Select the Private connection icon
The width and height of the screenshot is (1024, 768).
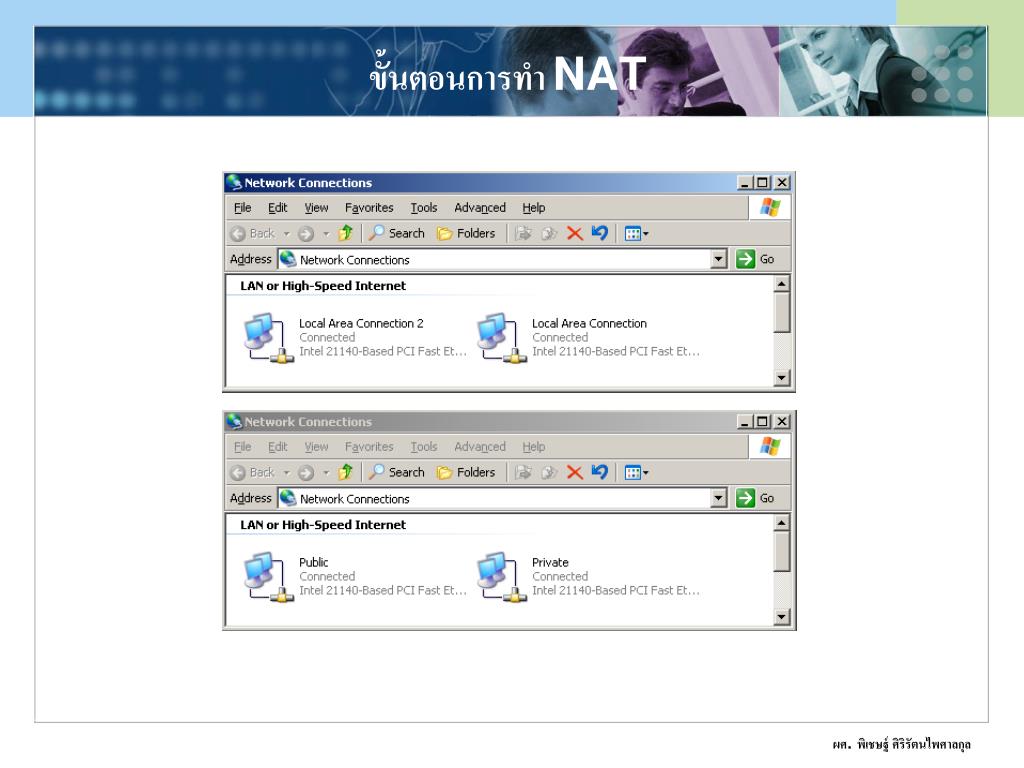click(502, 577)
